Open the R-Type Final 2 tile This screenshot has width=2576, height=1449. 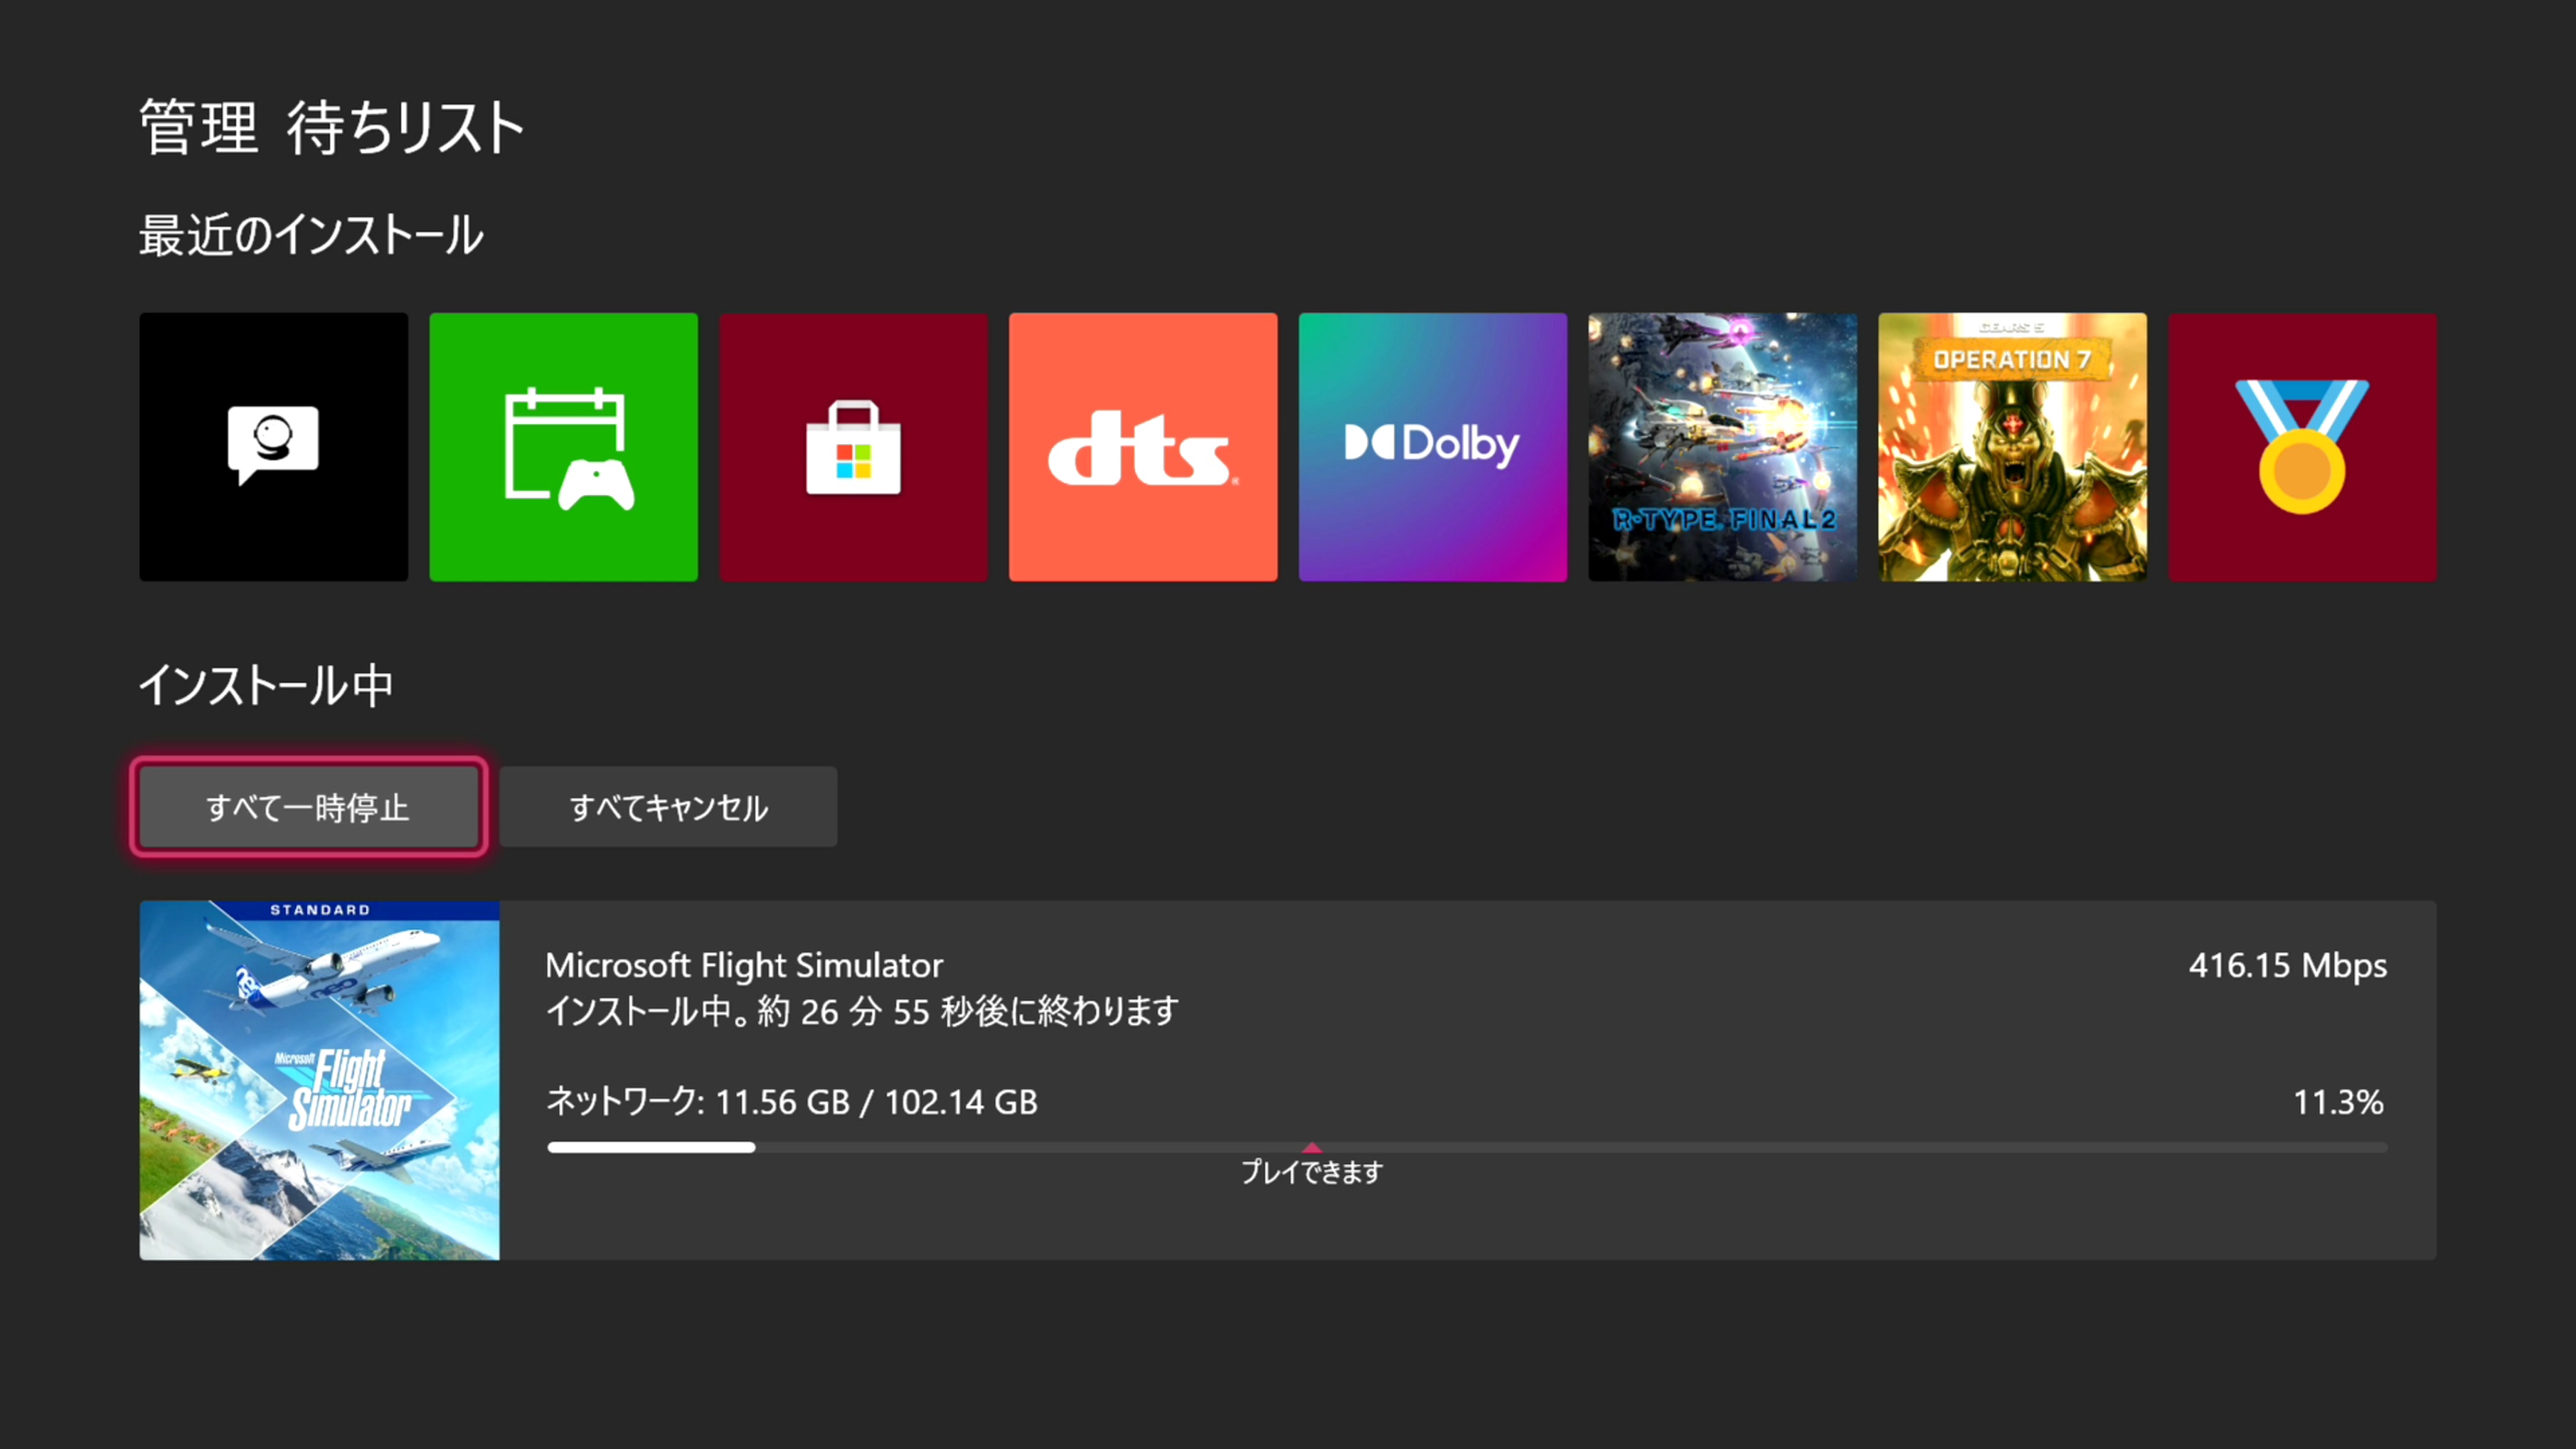point(1722,446)
